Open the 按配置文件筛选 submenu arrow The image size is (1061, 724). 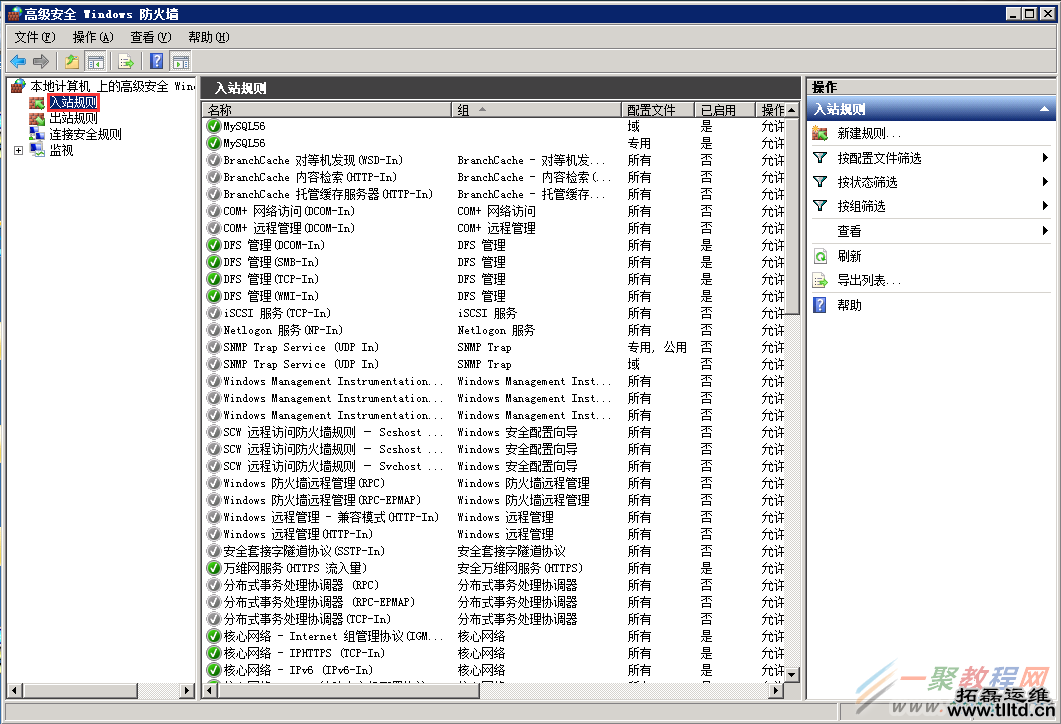point(1045,158)
